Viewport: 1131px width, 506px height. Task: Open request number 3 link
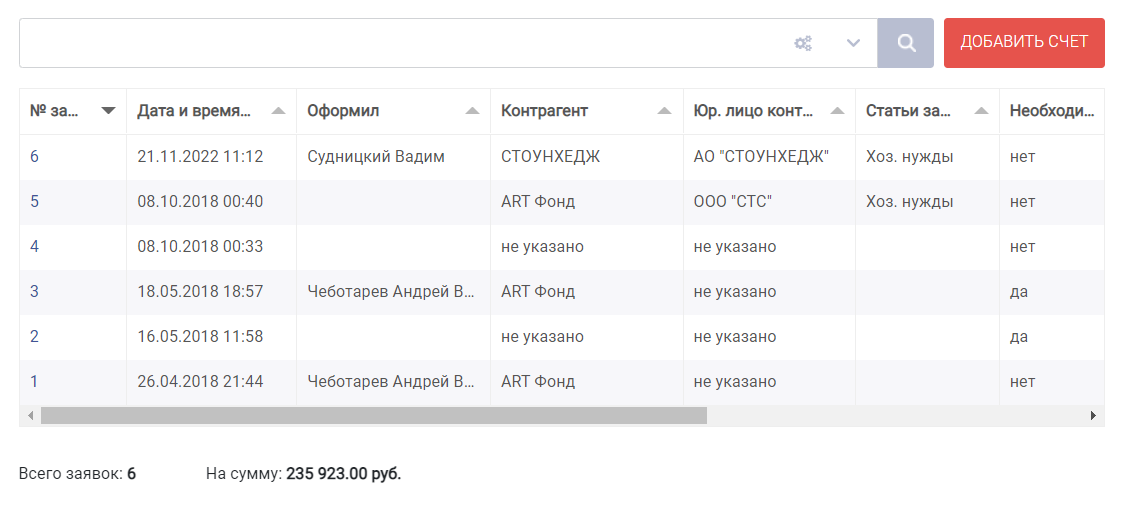click(35, 292)
